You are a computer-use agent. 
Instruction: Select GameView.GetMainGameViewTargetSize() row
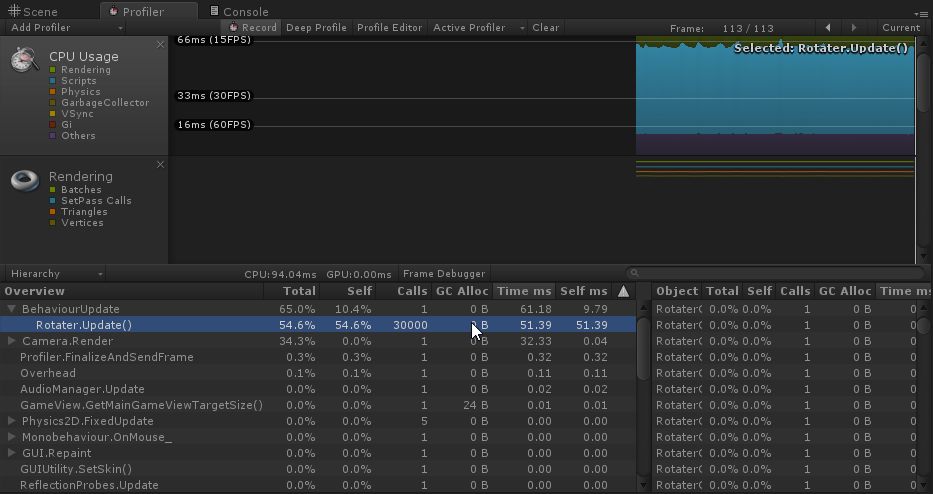tap(318, 405)
